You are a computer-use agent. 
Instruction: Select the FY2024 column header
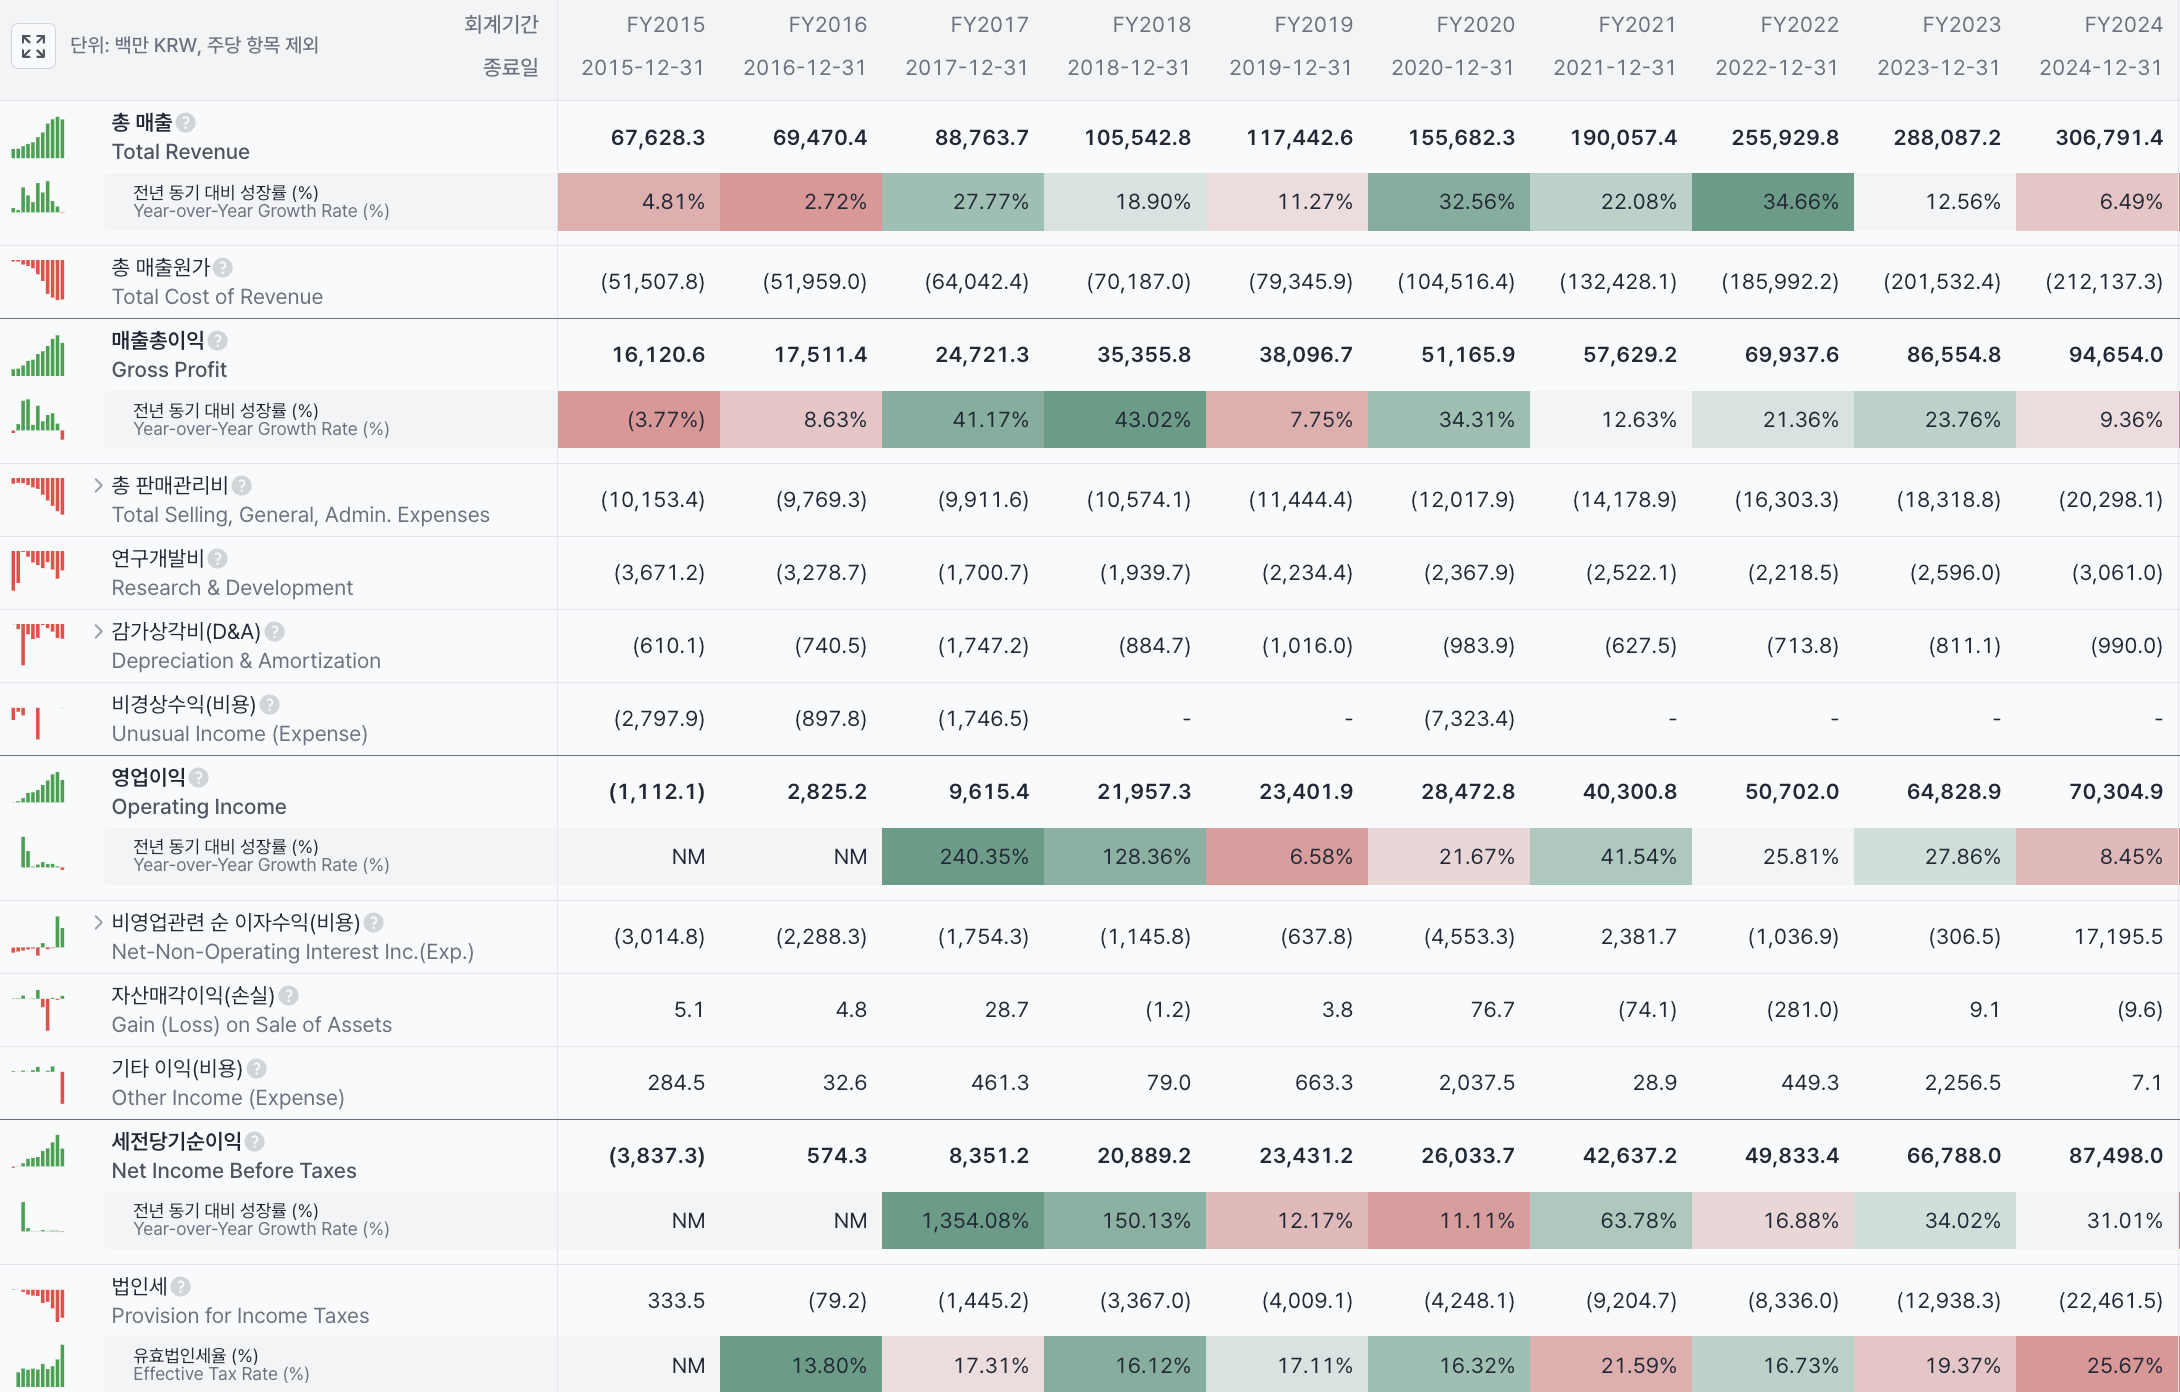[2122, 25]
